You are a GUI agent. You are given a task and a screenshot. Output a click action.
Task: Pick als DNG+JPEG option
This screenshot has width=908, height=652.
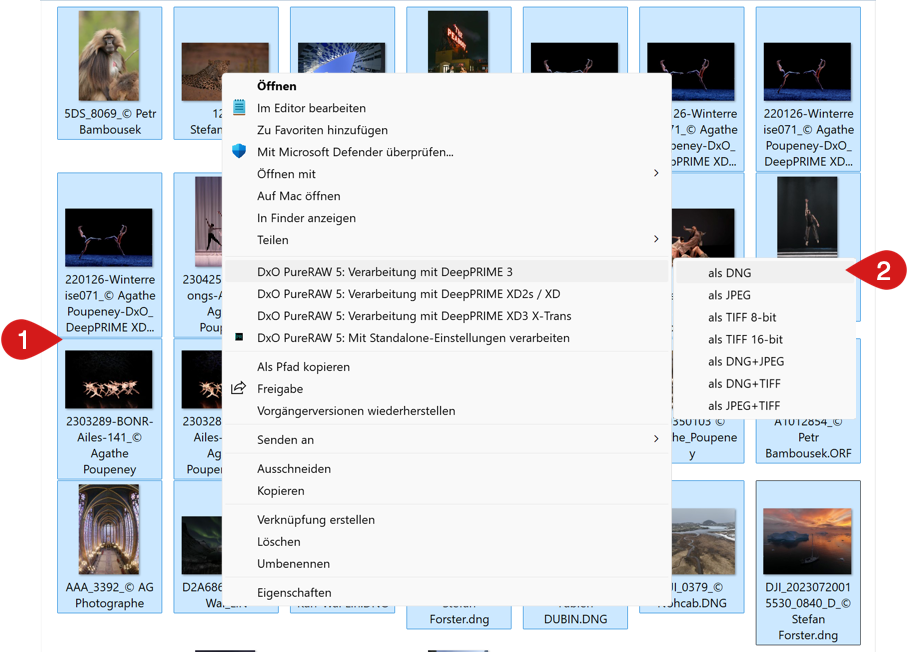point(746,361)
